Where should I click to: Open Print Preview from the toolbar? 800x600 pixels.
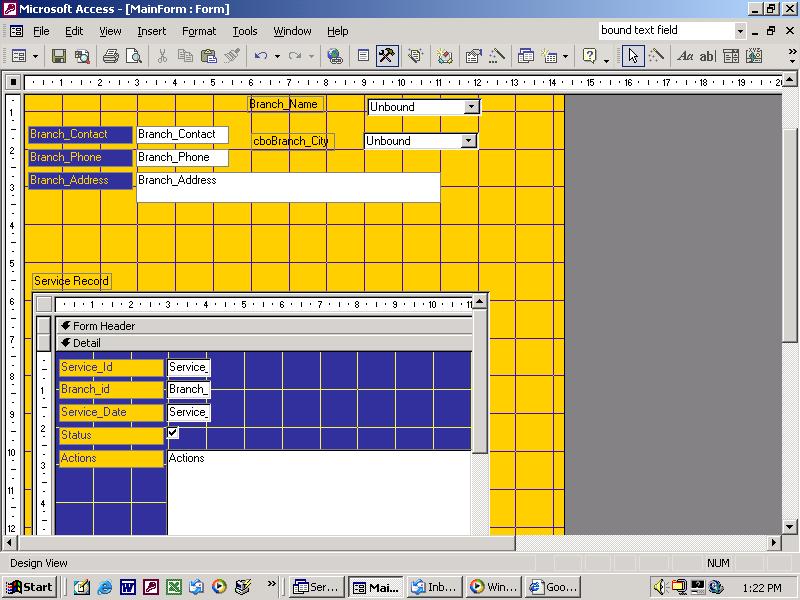pyautogui.click(x=134, y=56)
